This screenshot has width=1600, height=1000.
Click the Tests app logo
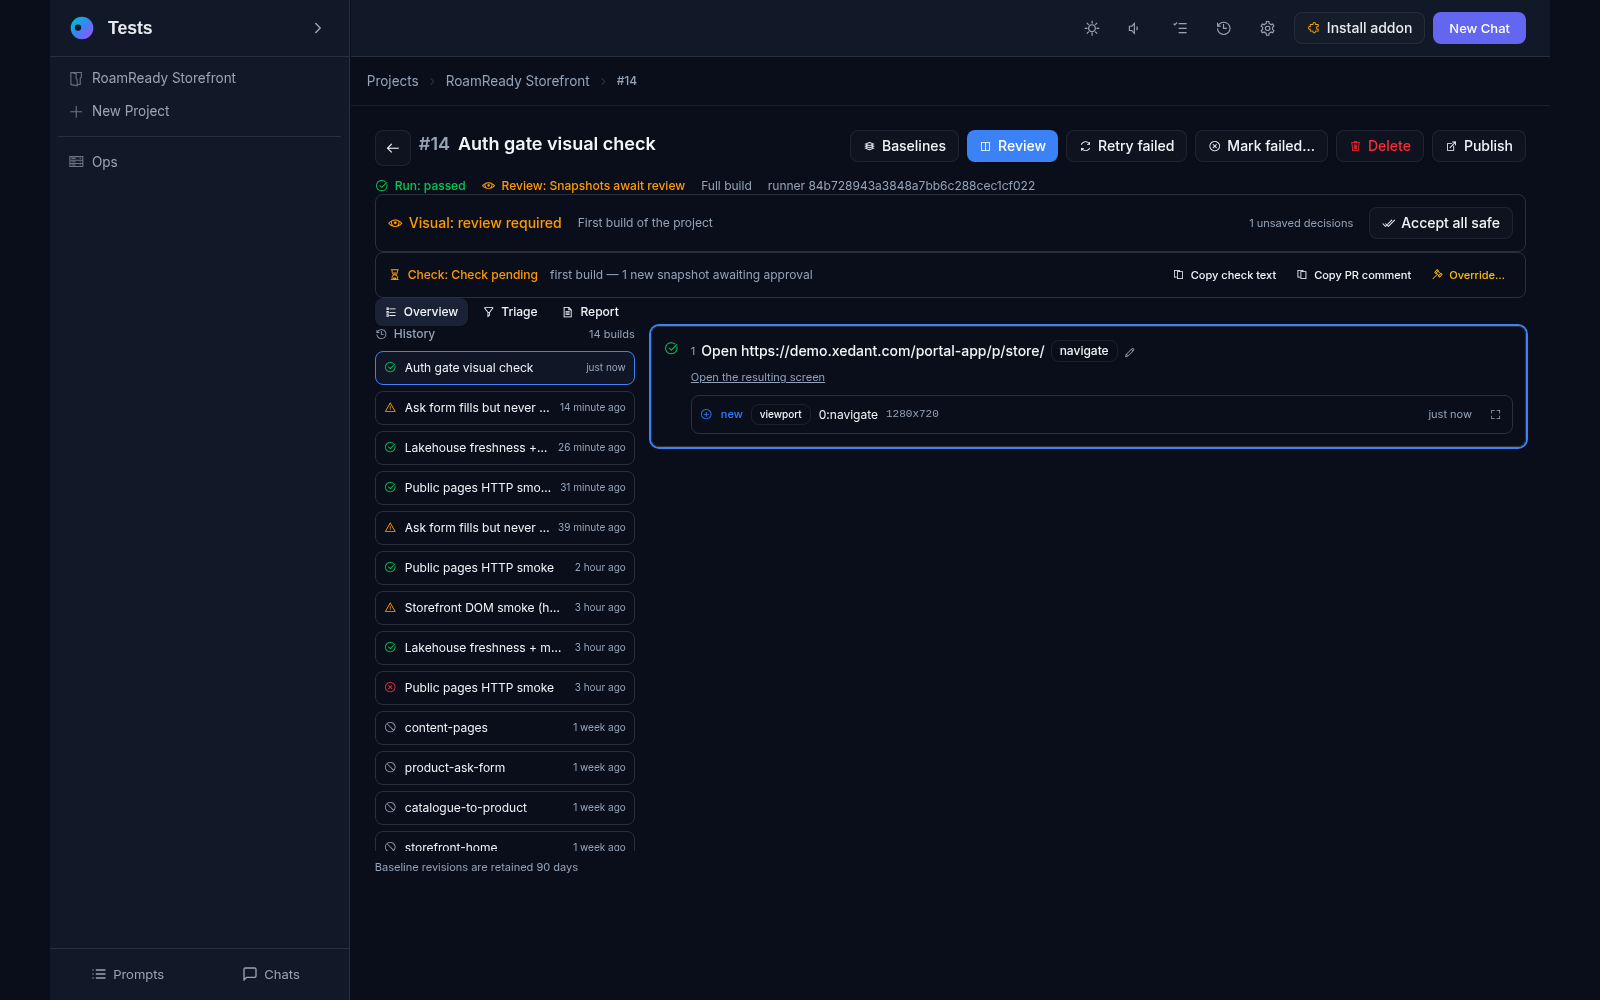(x=82, y=28)
